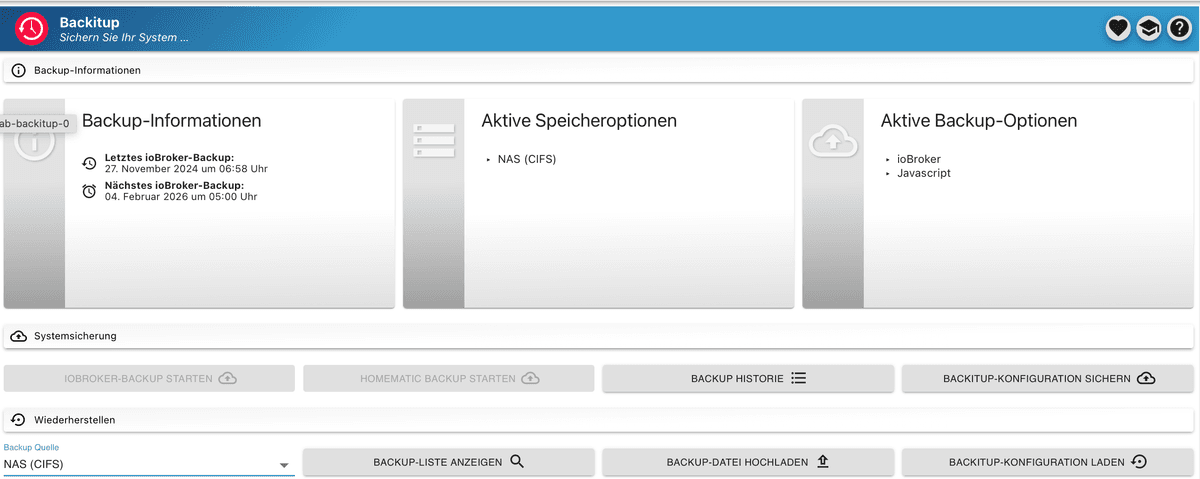Click the date 04. Februar 2026 um 05:00 Uhr

click(181, 197)
